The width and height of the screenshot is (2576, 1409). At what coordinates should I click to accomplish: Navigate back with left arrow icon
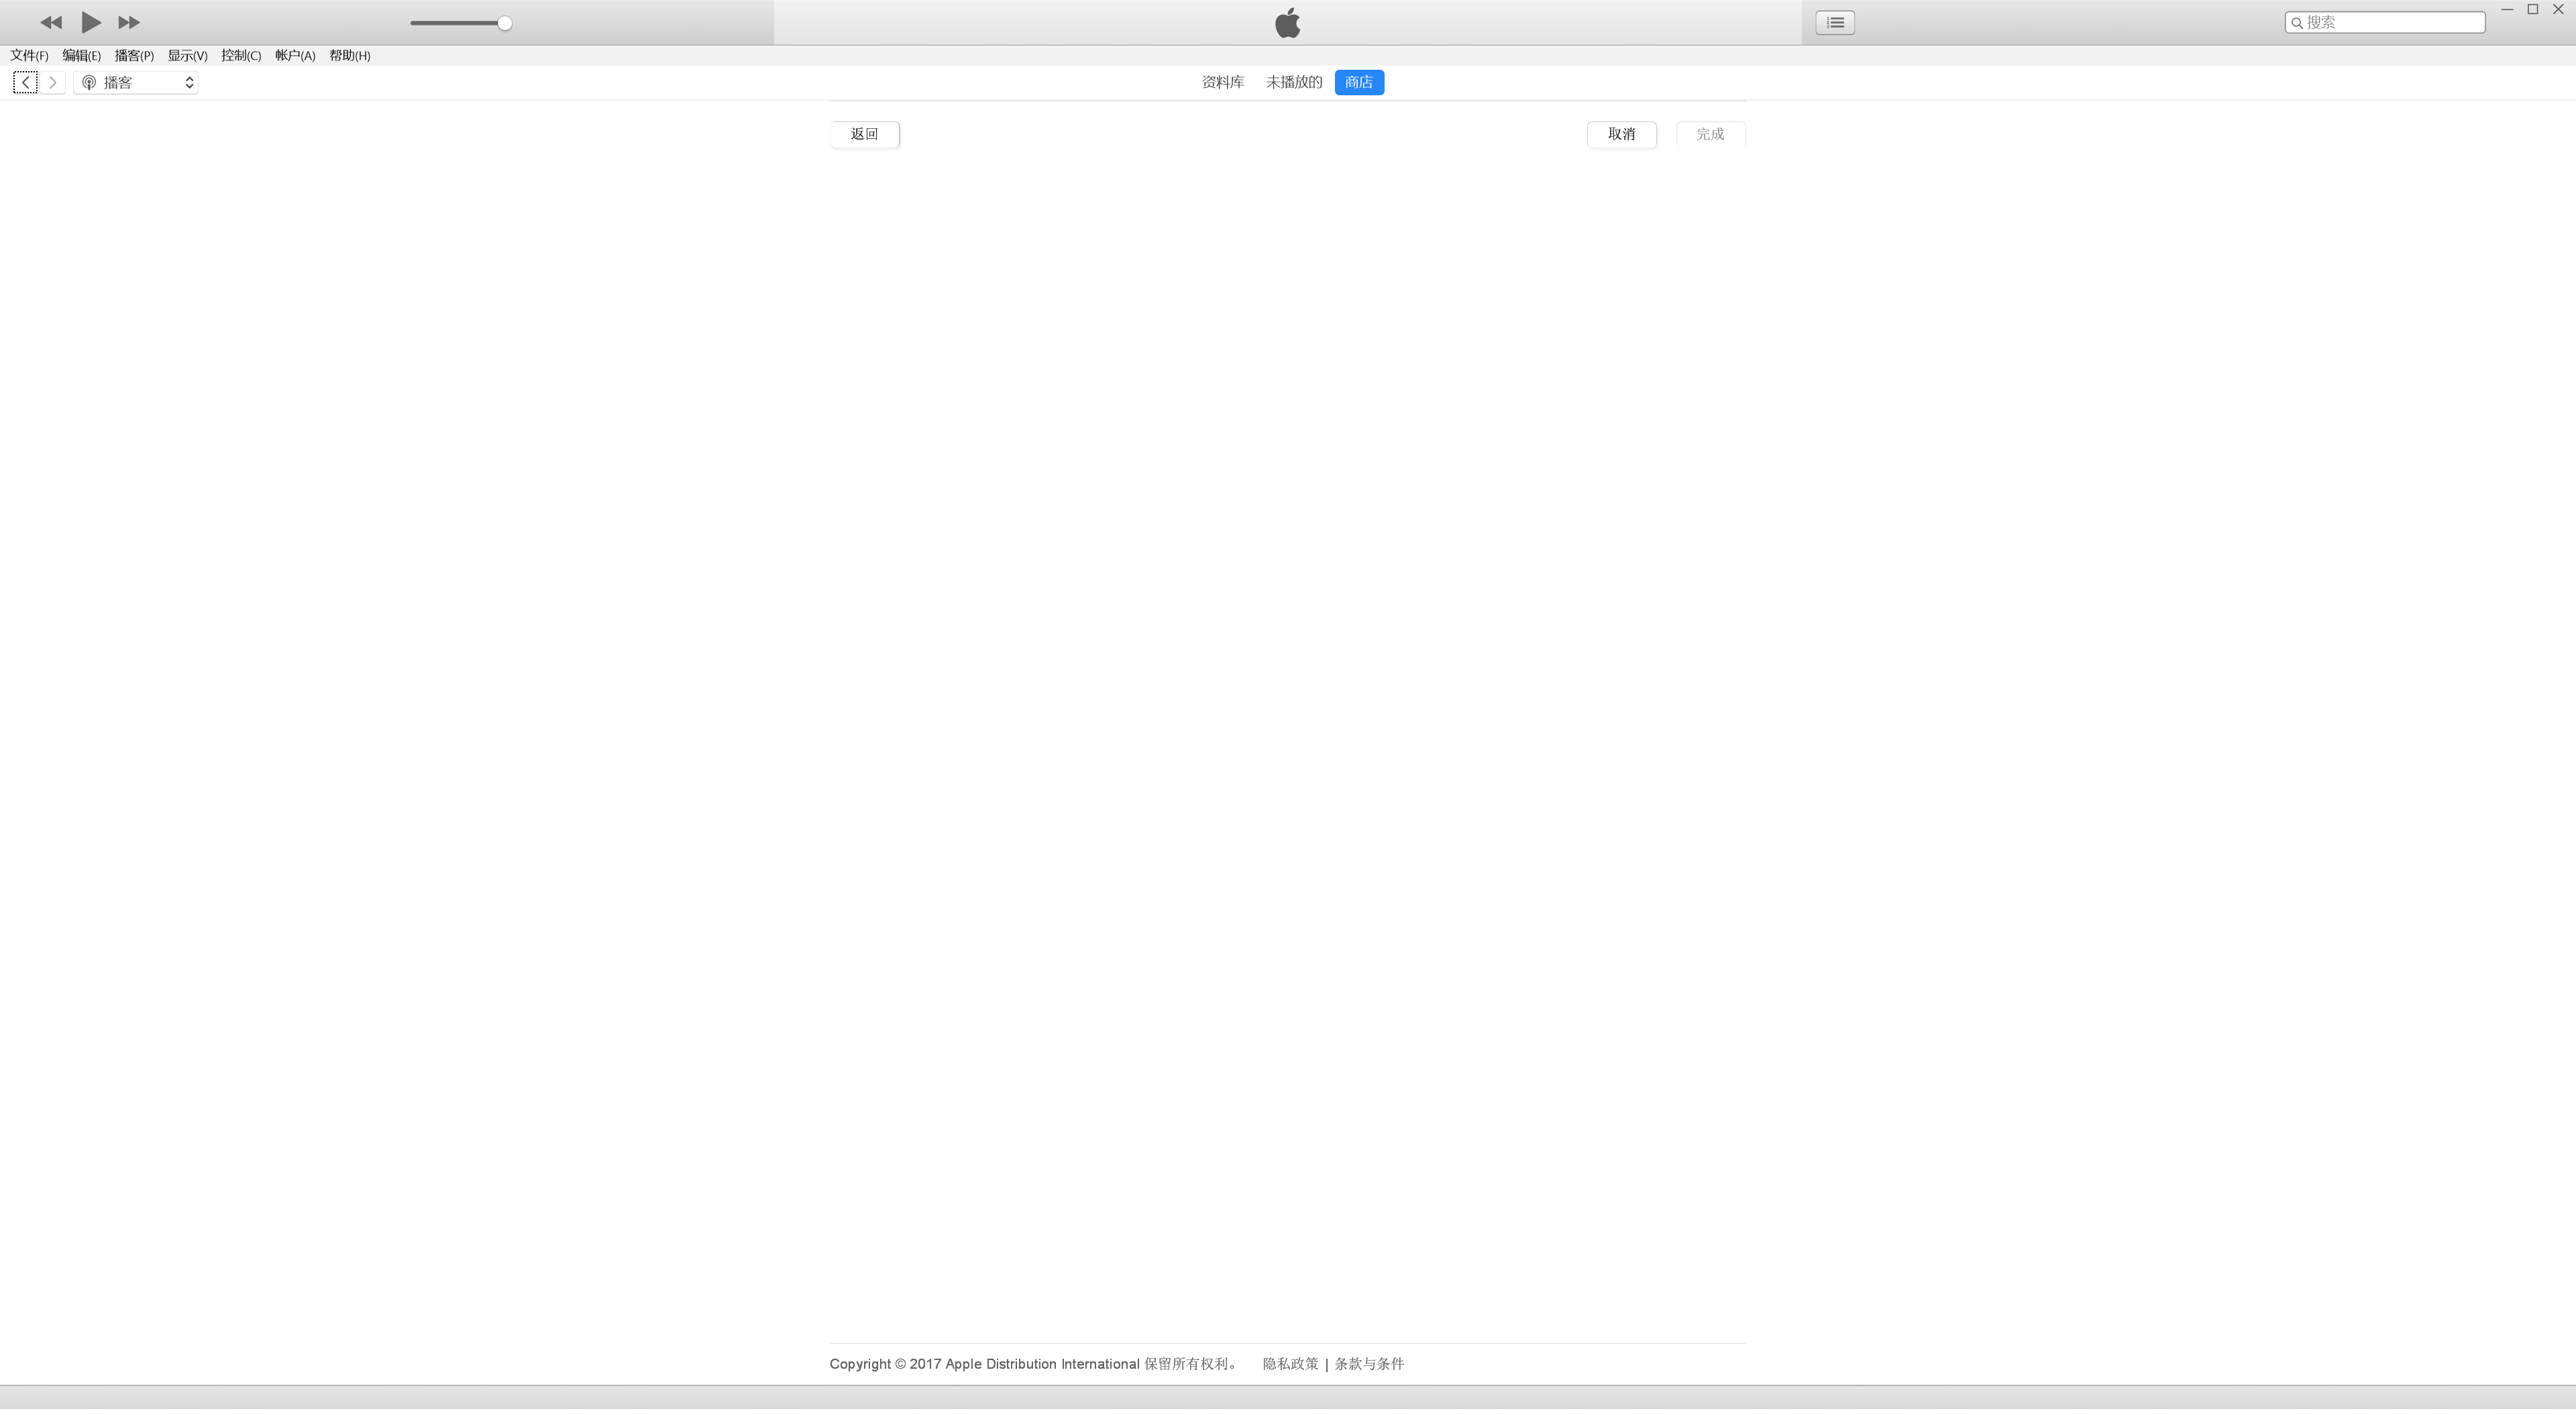point(25,82)
